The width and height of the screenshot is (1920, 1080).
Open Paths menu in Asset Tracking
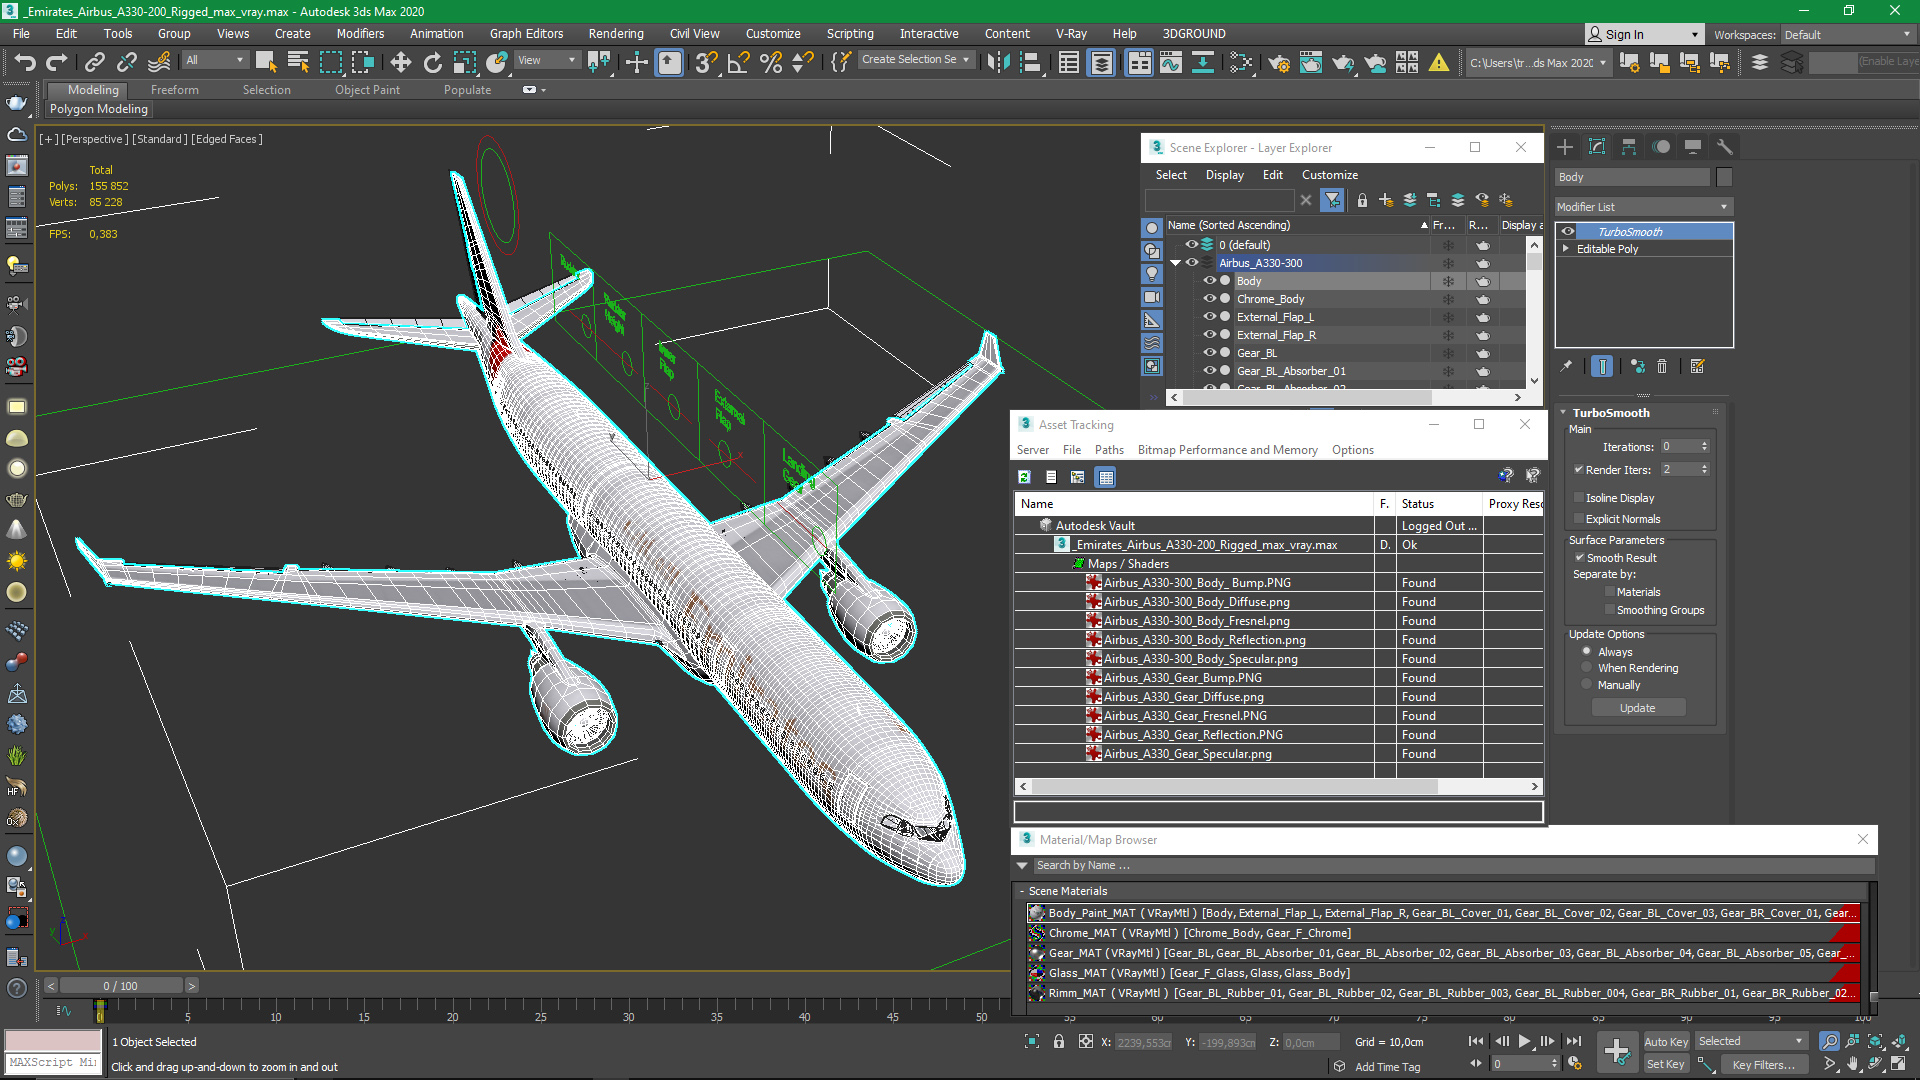coord(1109,450)
